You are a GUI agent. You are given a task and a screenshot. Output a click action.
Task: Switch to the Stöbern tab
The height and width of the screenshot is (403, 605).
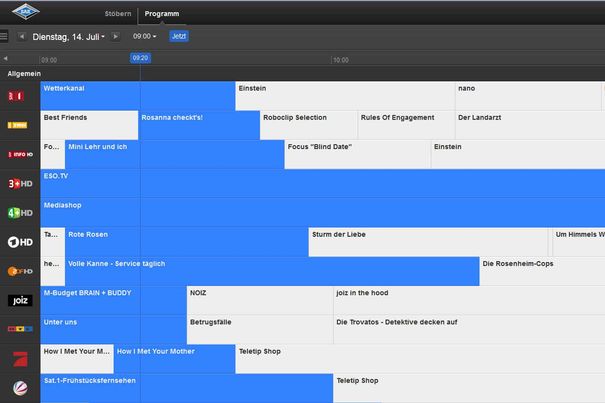(117, 14)
